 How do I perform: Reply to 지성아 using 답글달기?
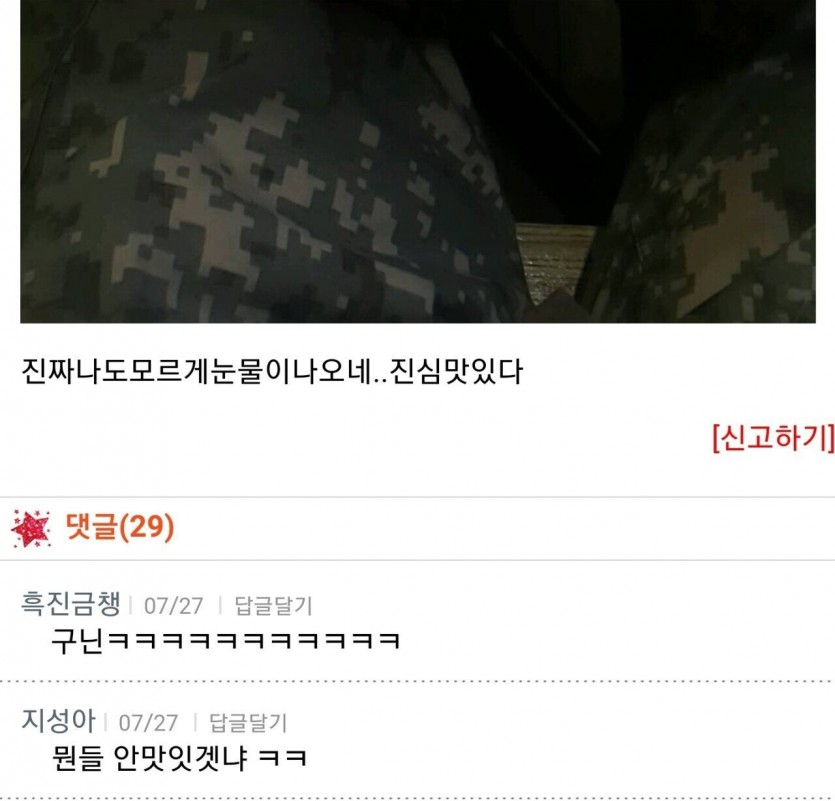tap(248, 723)
